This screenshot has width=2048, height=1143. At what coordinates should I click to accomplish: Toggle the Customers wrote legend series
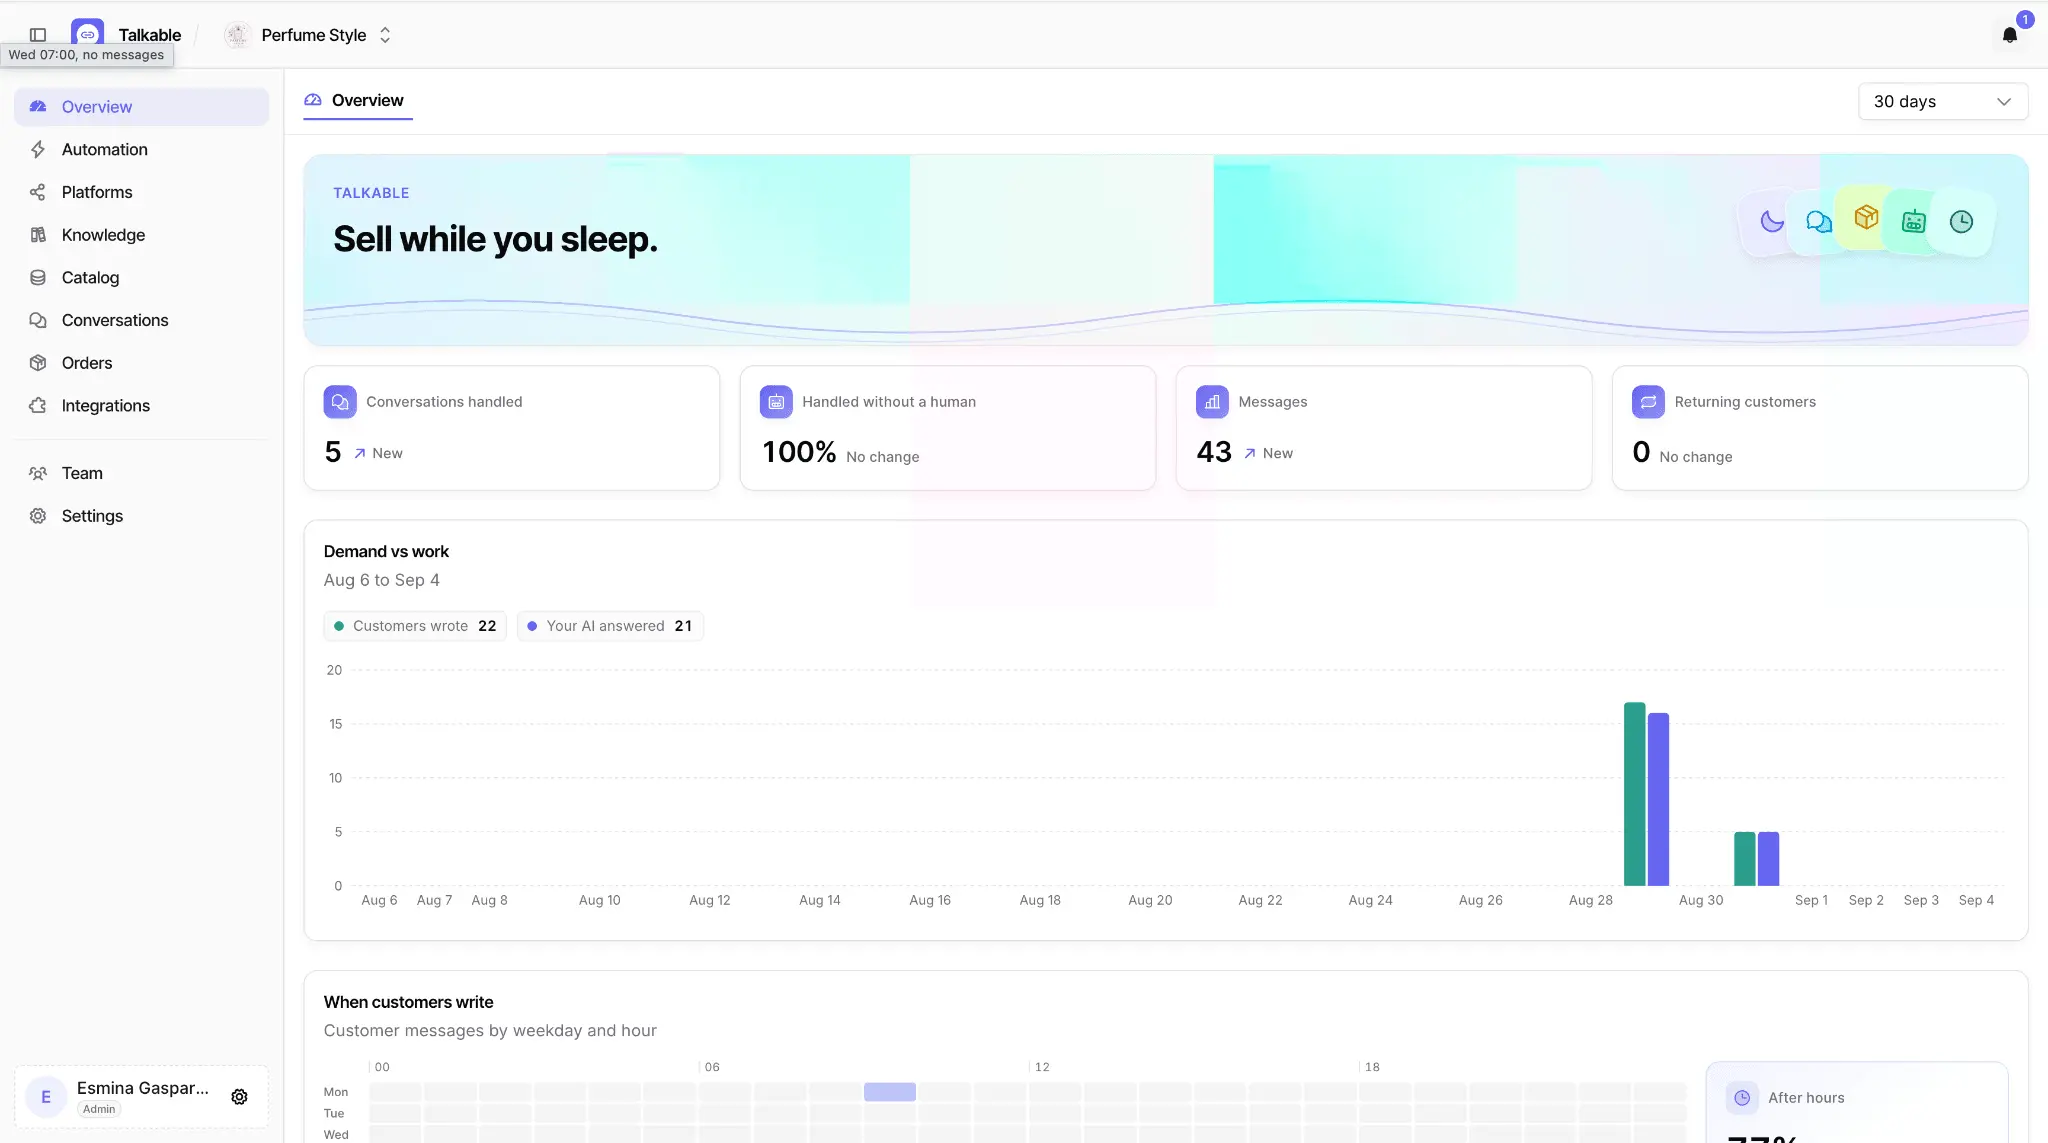pyautogui.click(x=415, y=626)
